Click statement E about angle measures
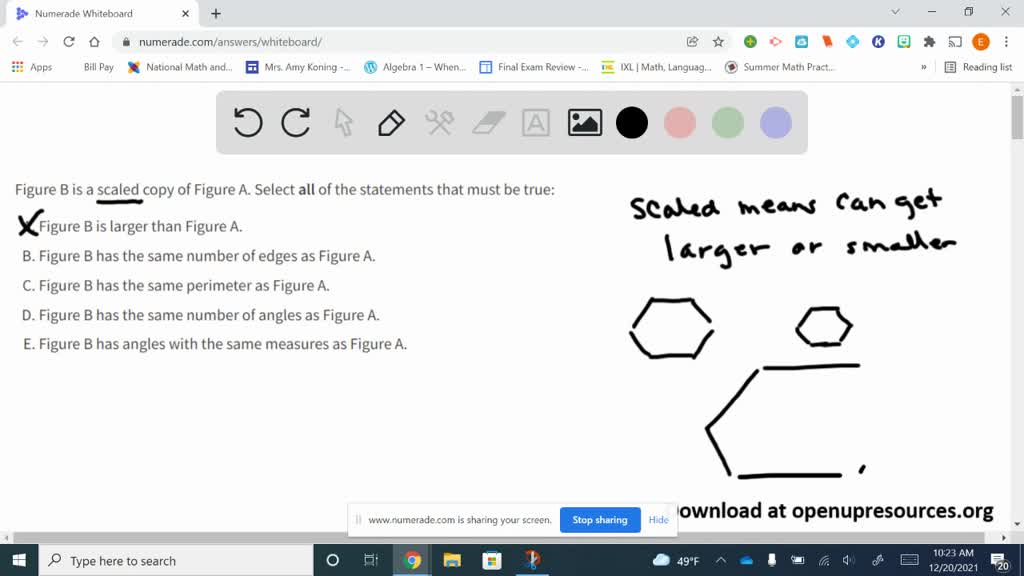This screenshot has width=1024, height=576. 214,344
